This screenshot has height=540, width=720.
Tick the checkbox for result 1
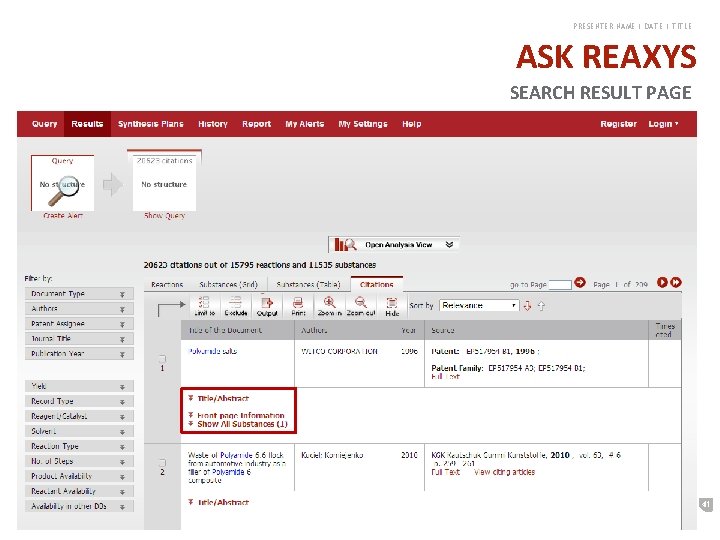point(162,358)
